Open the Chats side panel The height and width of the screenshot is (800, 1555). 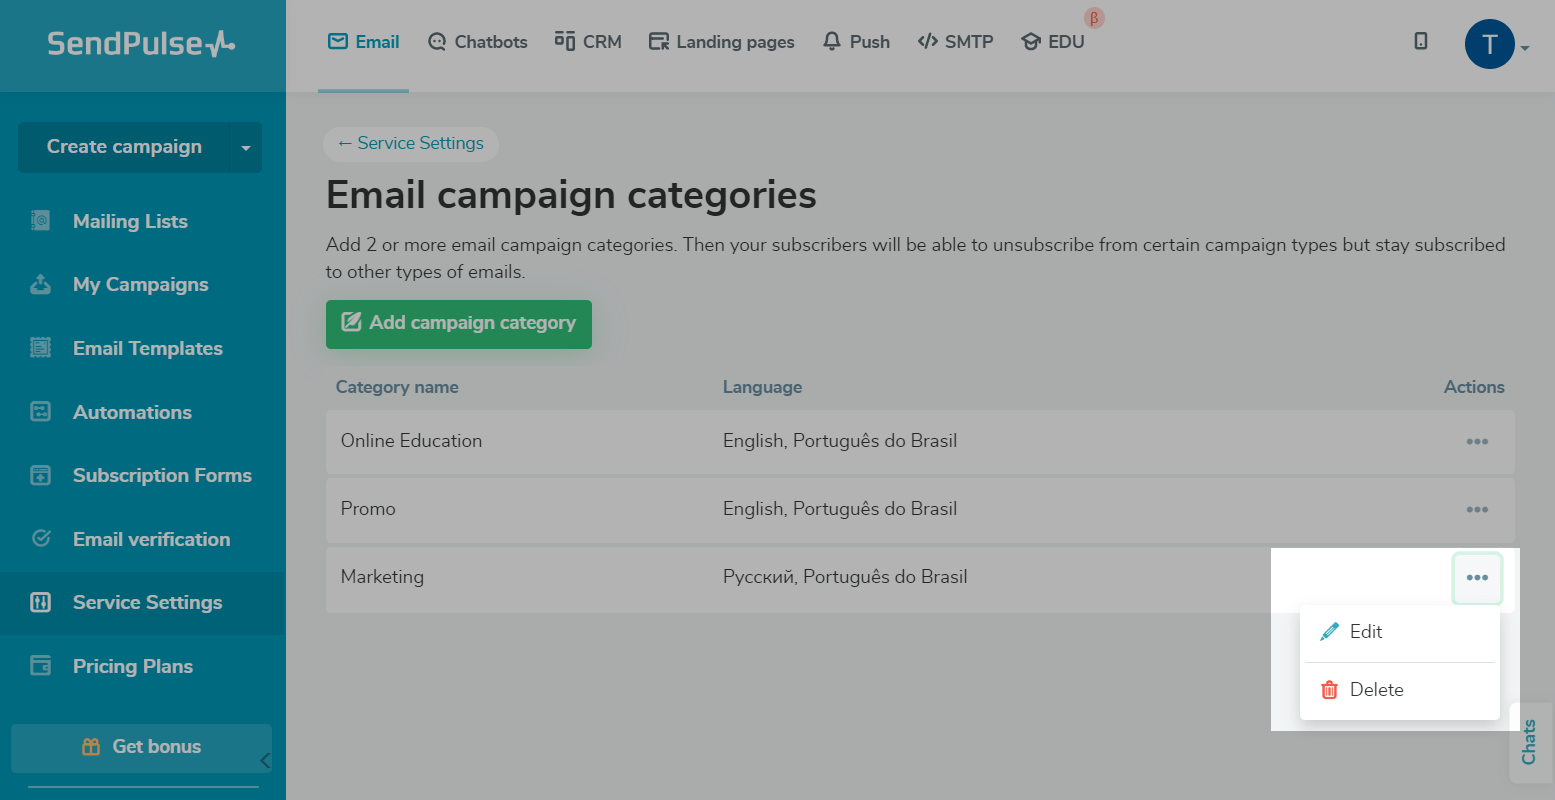[x=1529, y=742]
